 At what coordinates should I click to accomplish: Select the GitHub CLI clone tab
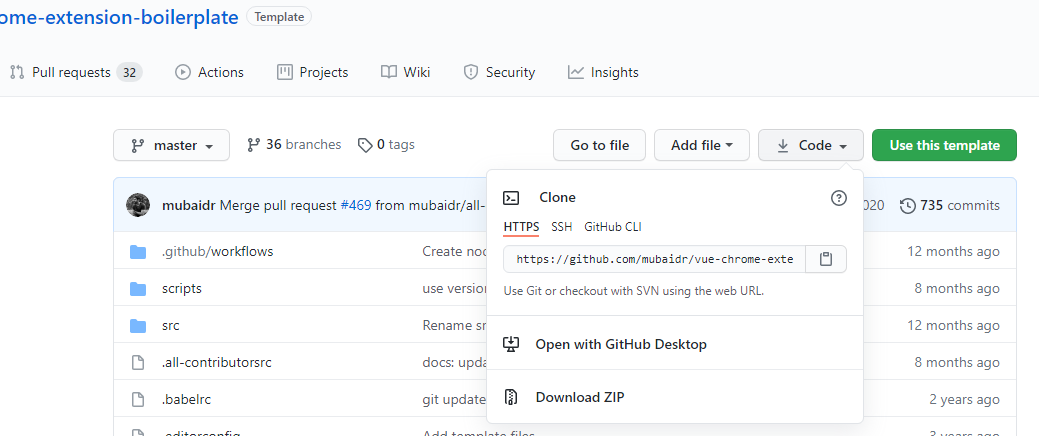point(613,227)
